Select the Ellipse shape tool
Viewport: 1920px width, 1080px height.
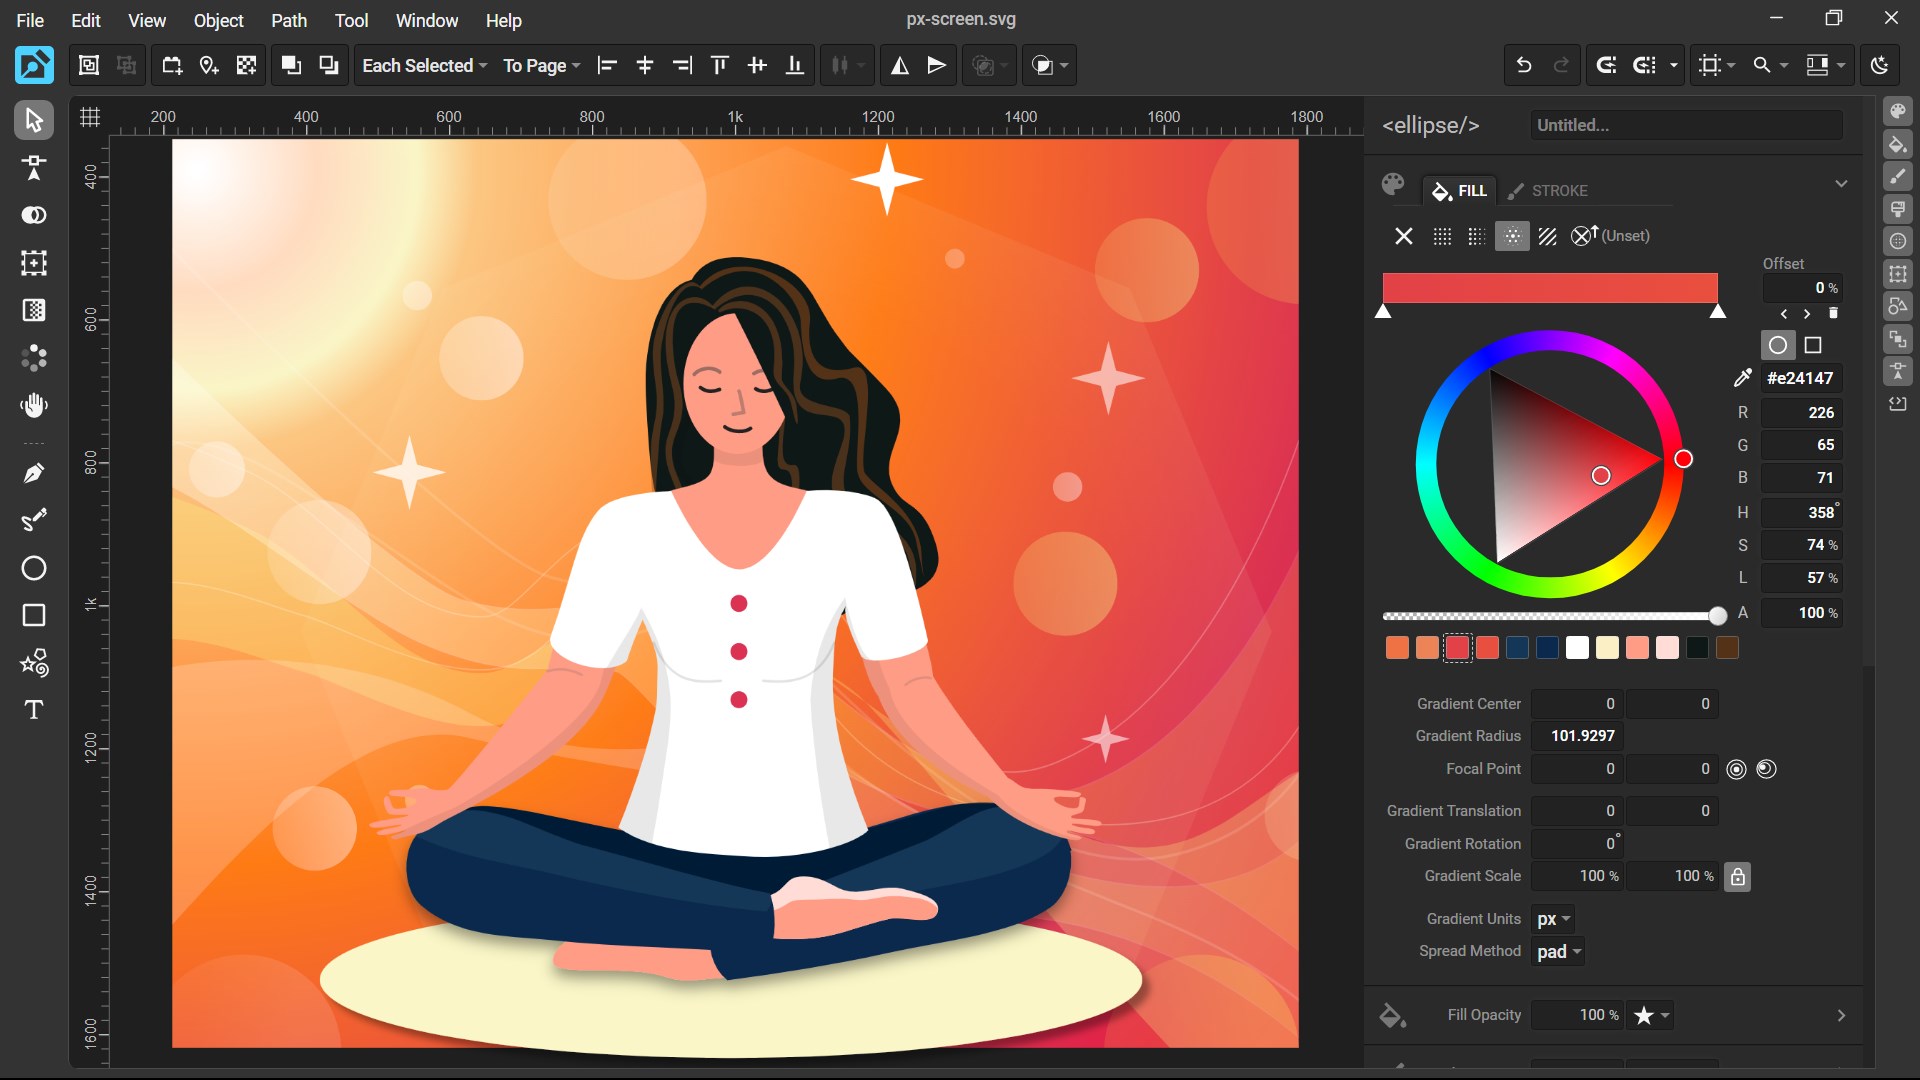(x=33, y=568)
